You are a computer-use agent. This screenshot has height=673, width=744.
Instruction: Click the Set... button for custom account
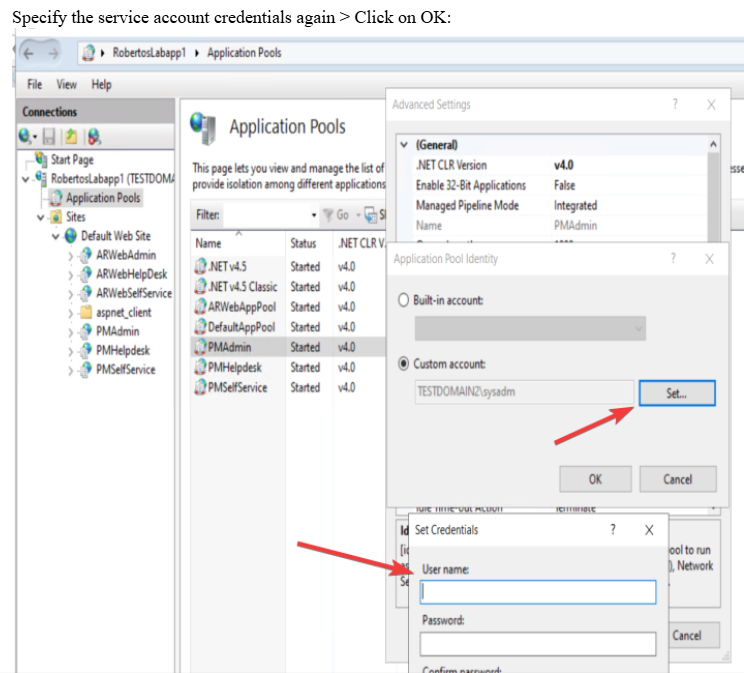coord(677,393)
